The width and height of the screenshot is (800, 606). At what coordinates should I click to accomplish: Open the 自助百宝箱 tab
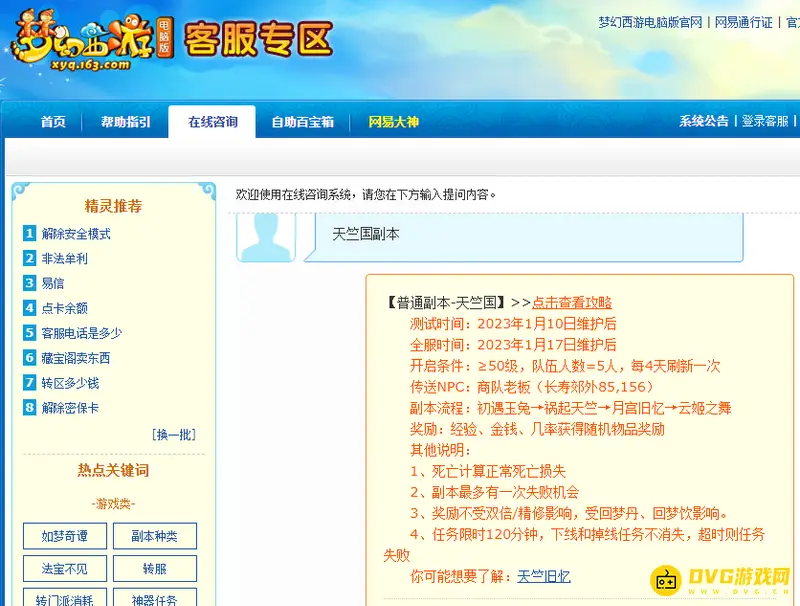[303, 122]
